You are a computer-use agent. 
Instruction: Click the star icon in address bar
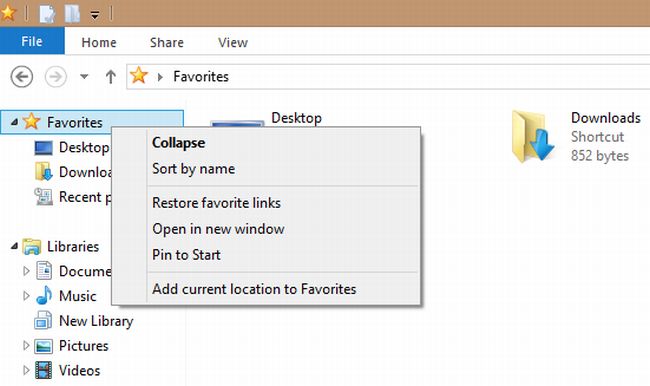point(138,76)
